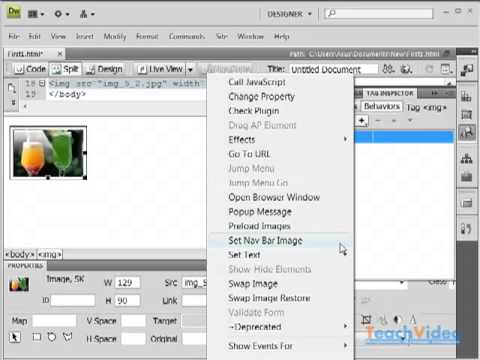Open the Format menu
The height and width of the screenshot is (360, 480).
tap(147, 36)
